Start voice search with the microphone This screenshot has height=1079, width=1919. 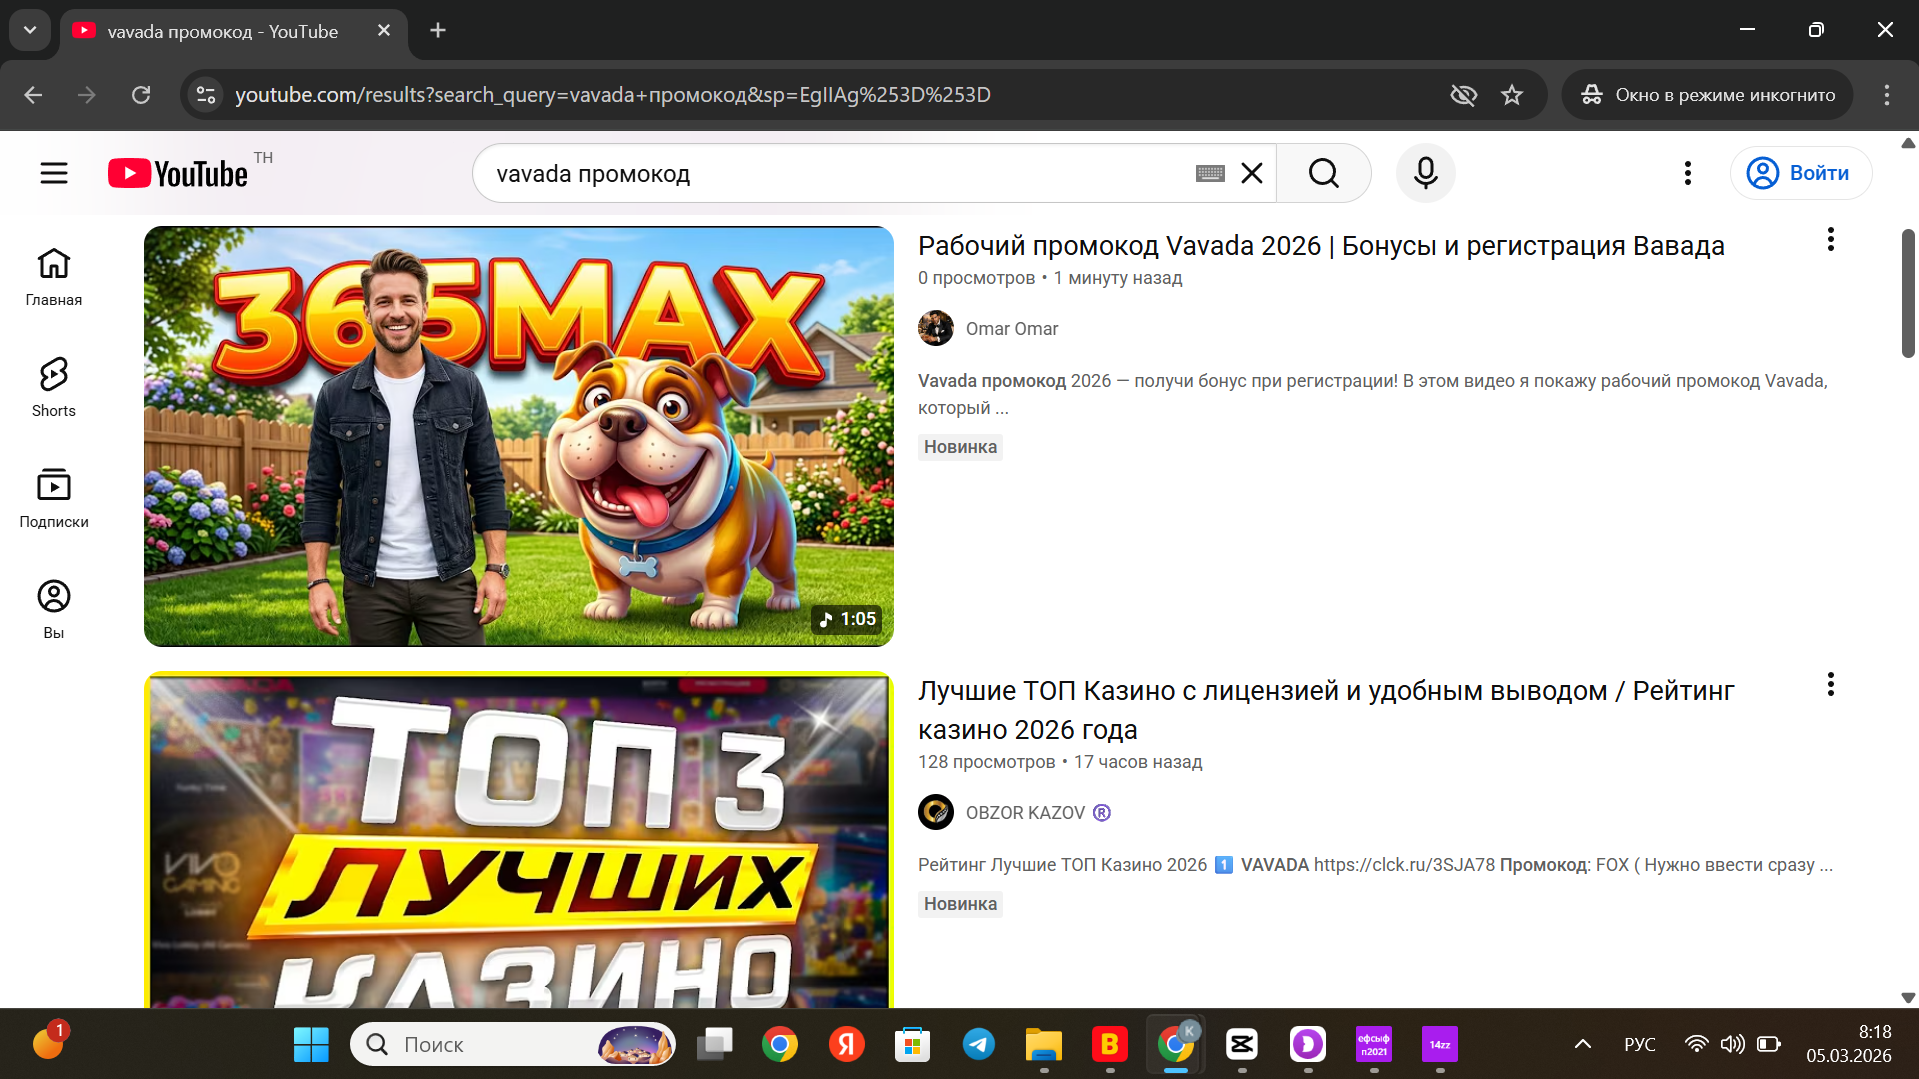[1426, 174]
